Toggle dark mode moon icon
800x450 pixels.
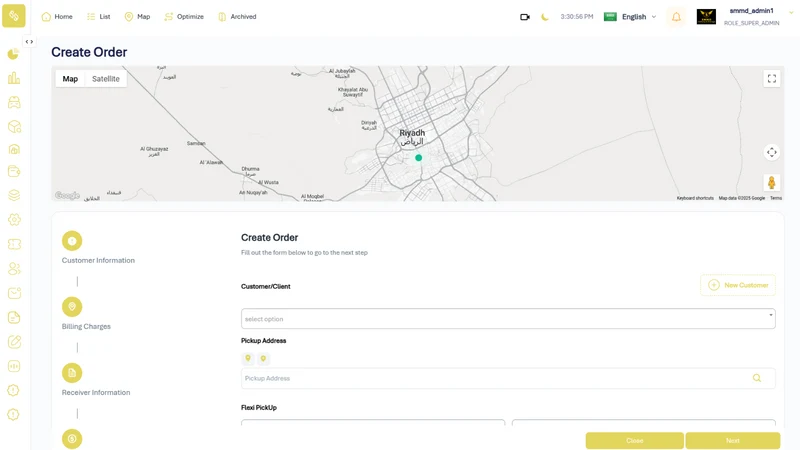pyautogui.click(x=545, y=17)
